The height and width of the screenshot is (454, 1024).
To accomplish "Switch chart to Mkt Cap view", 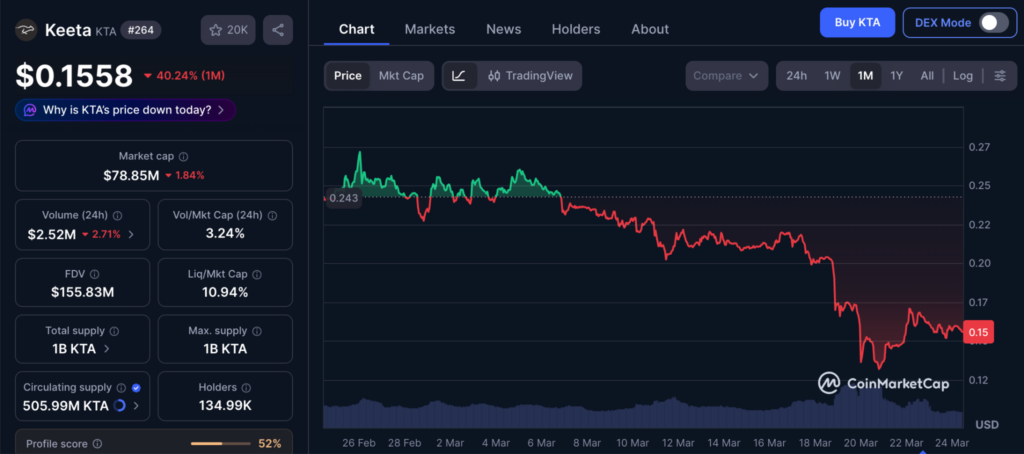I will tap(400, 76).
